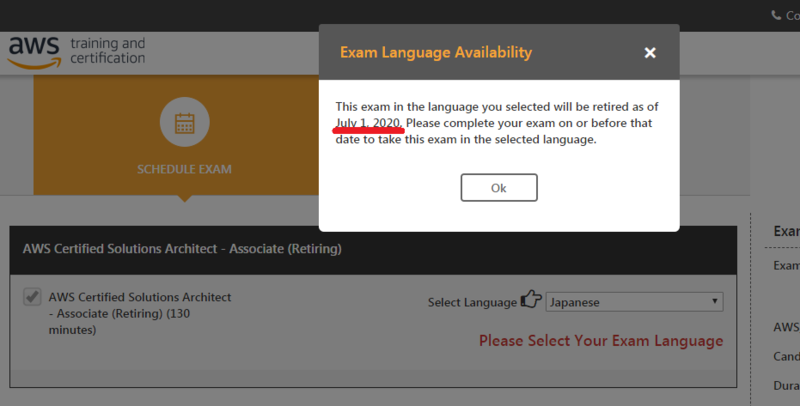This screenshot has width=800, height=406.
Task: Open the Select Language dropdown showing Japanese
Action: tap(634, 302)
